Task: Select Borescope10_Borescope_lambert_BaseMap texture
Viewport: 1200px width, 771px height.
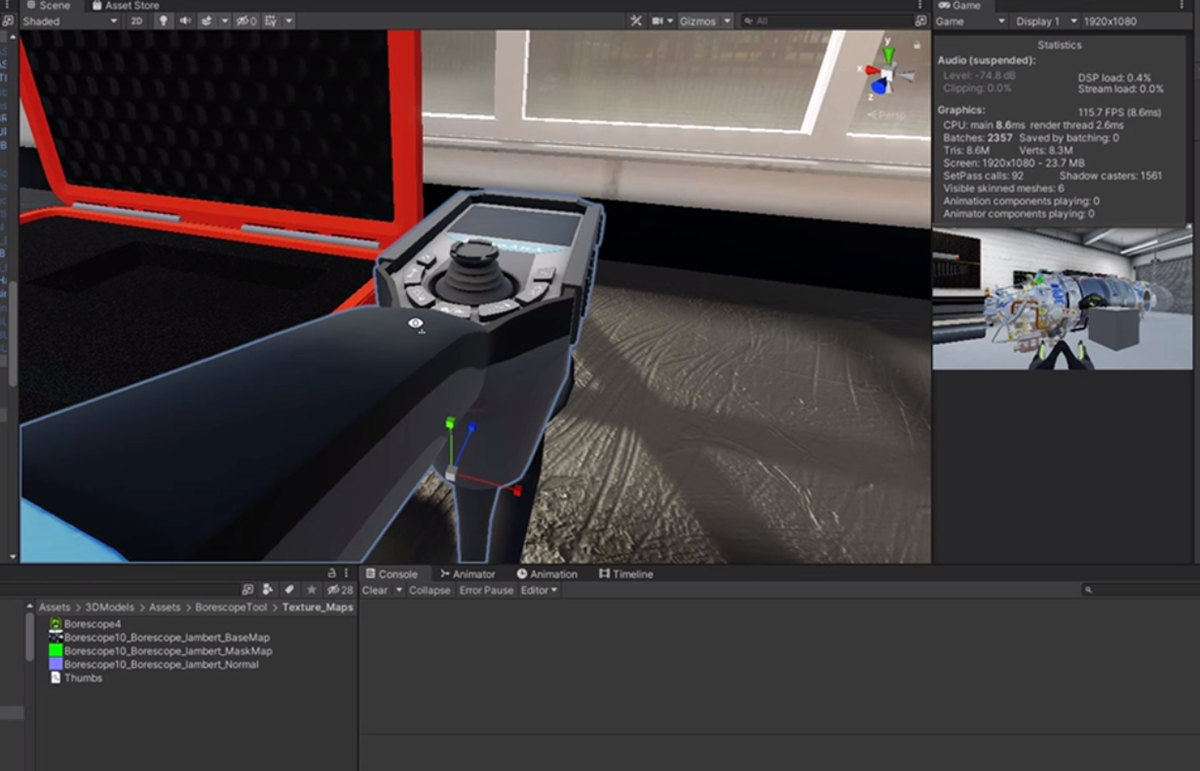Action: pos(159,637)
